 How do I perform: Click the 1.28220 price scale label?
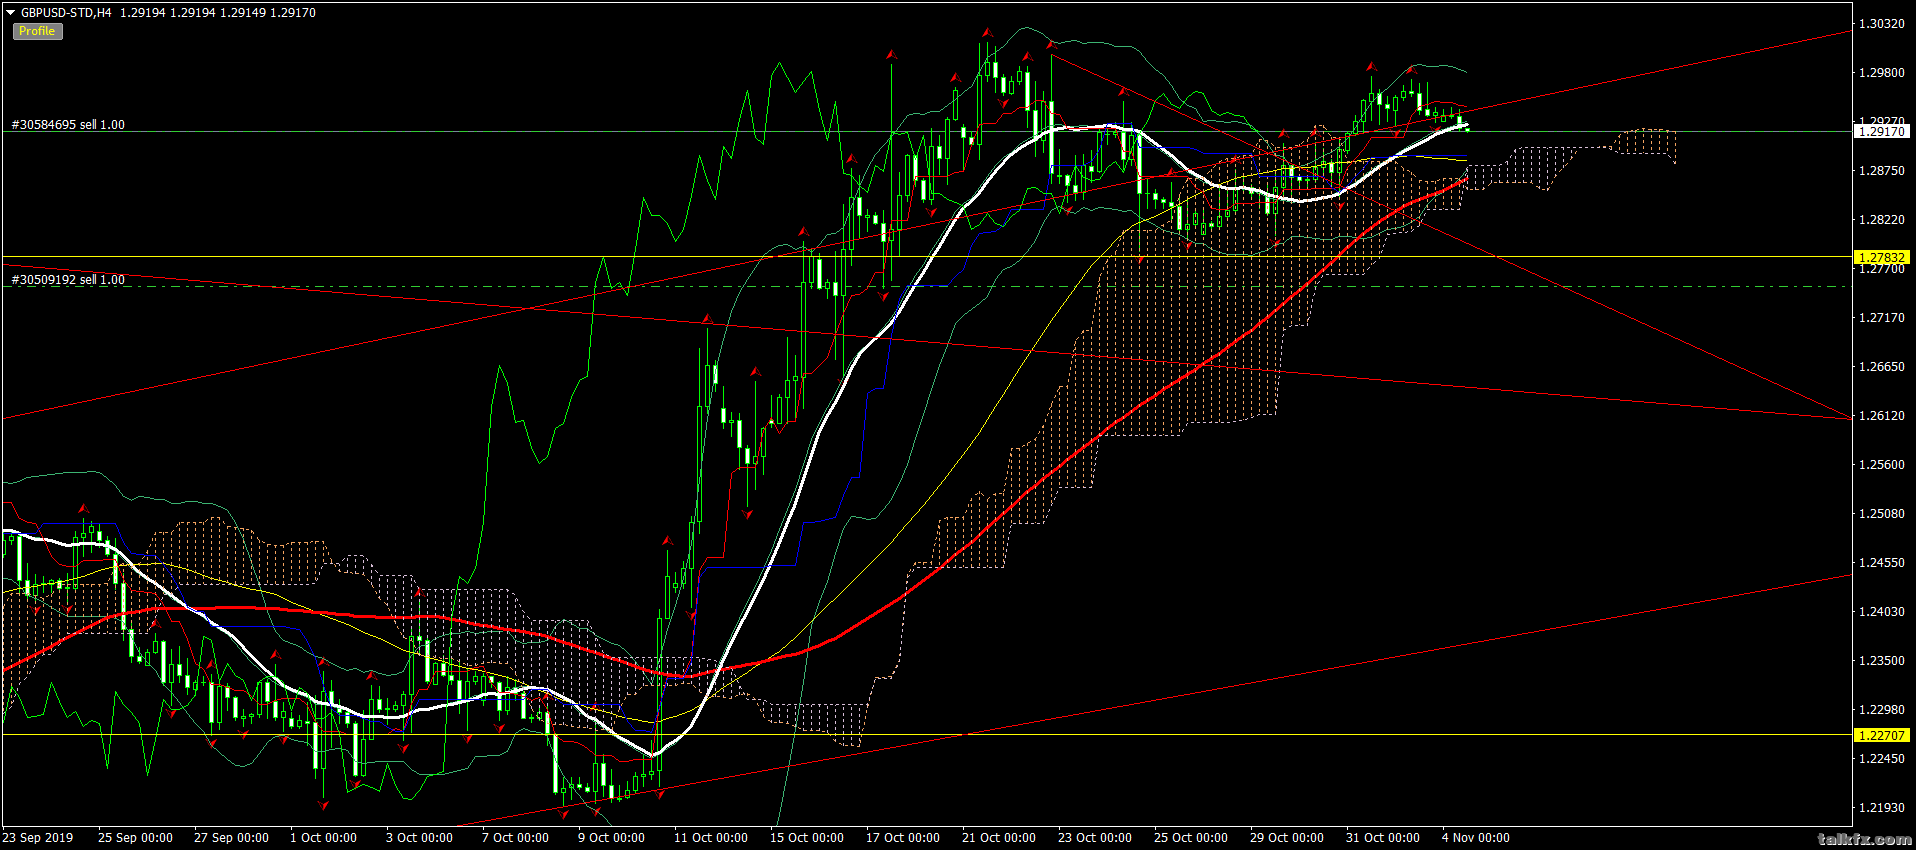(x=1881, y=219)
